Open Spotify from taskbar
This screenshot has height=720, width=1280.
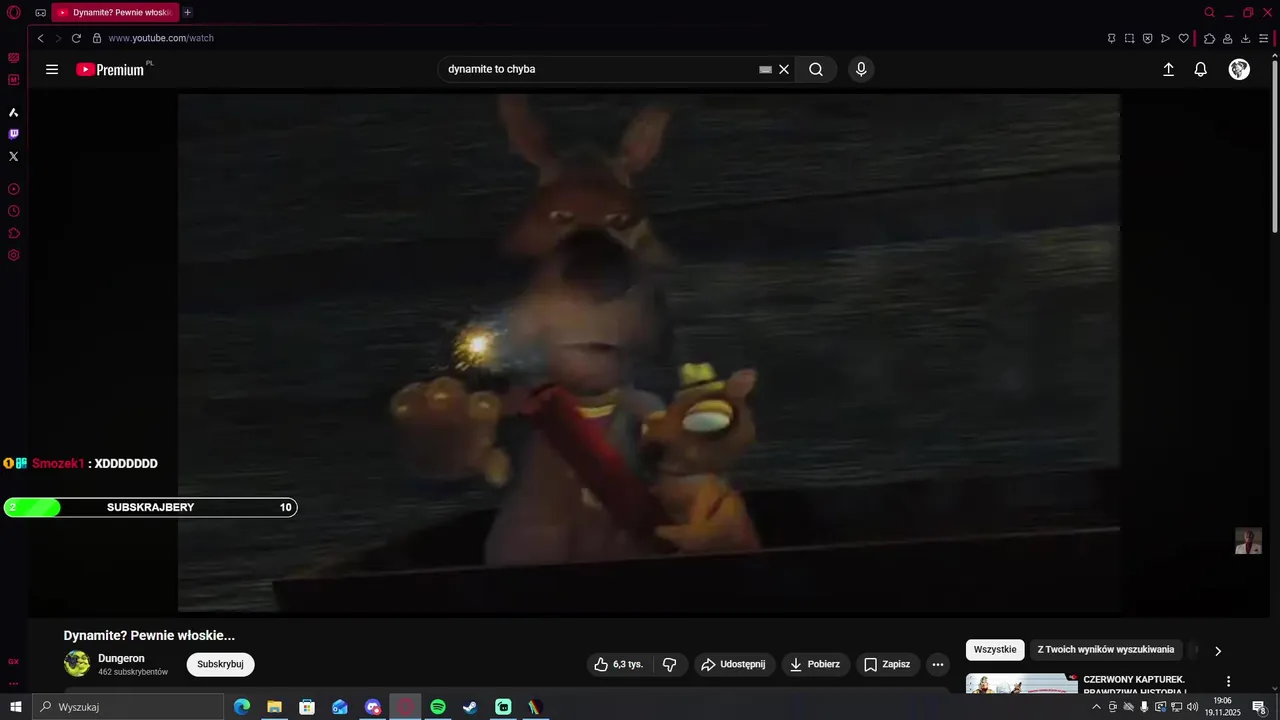coord(438,707)
